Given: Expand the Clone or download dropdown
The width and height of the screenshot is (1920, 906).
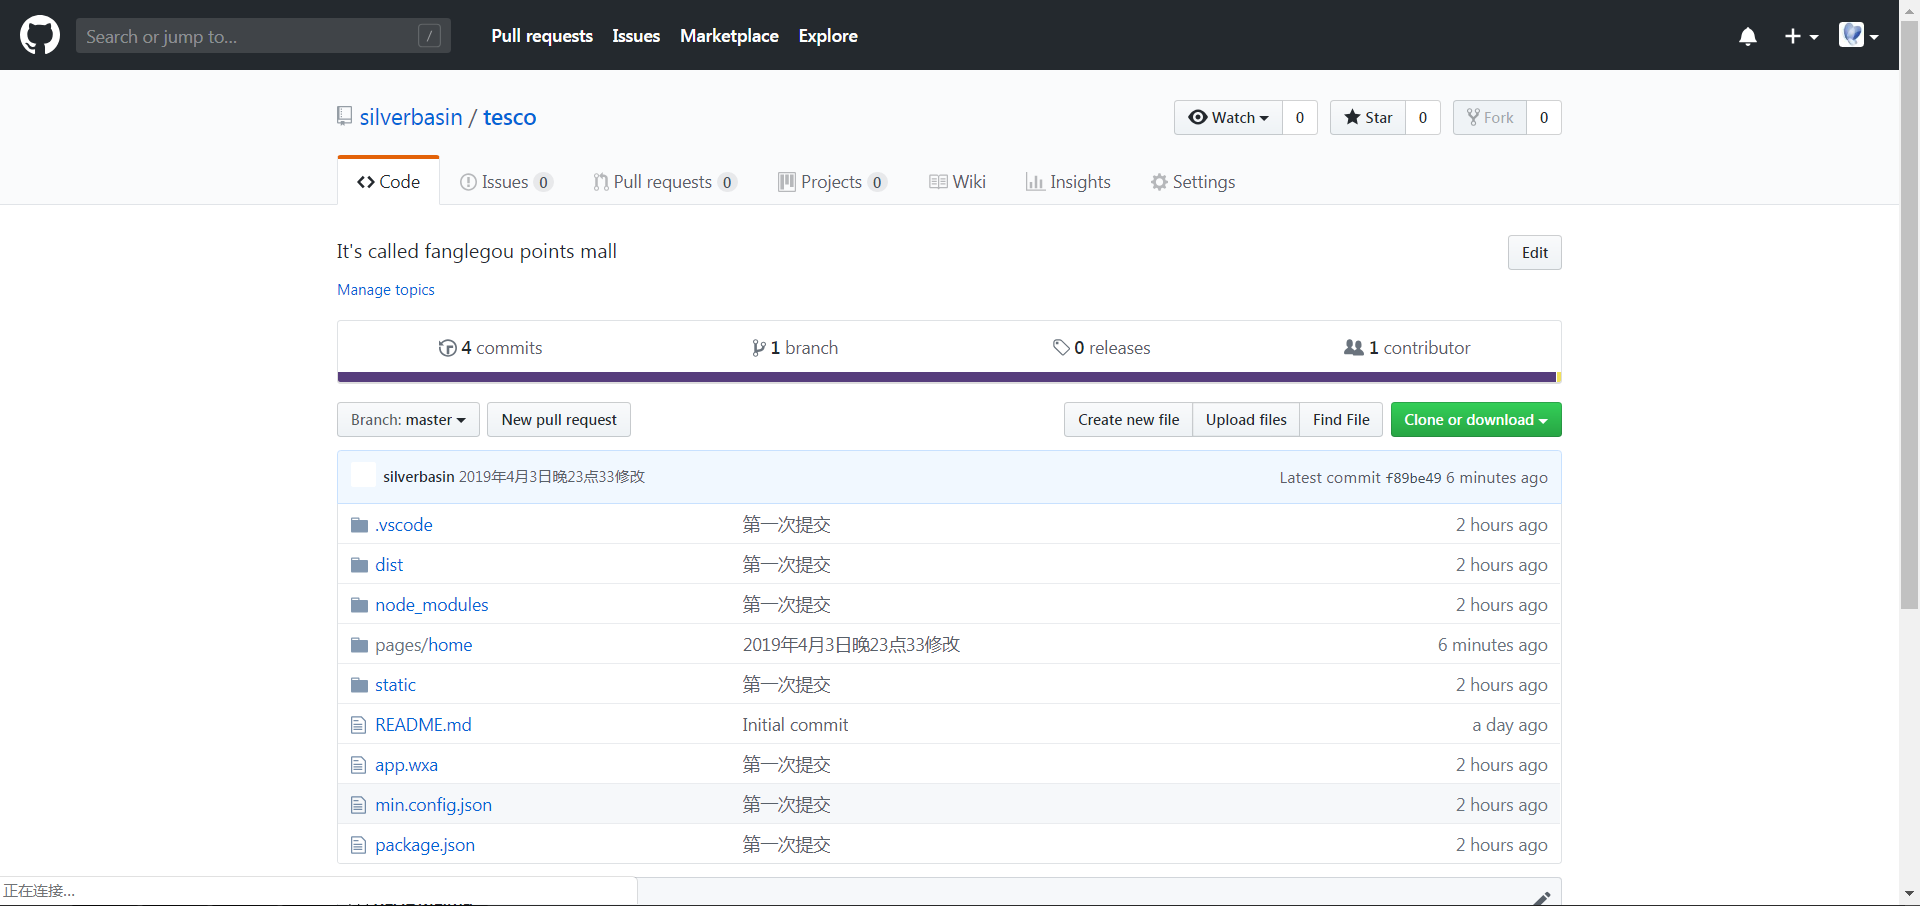Looking at the screenshot, I should click(1476, 420).
